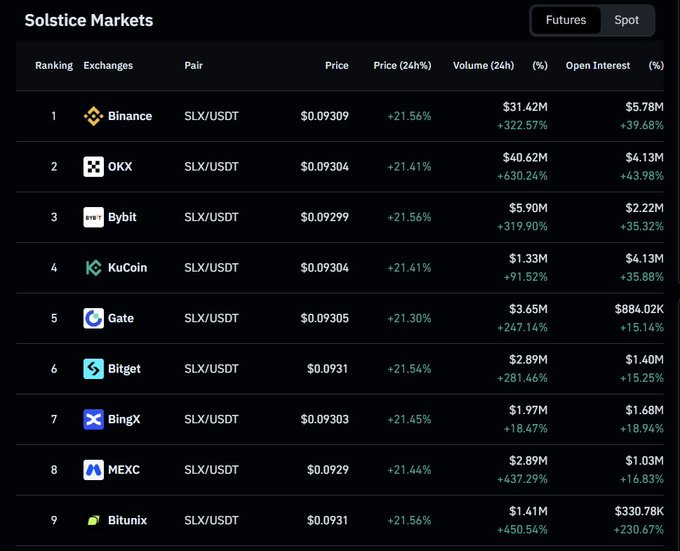Open the Bitunix exchange link

click(127, 520)
